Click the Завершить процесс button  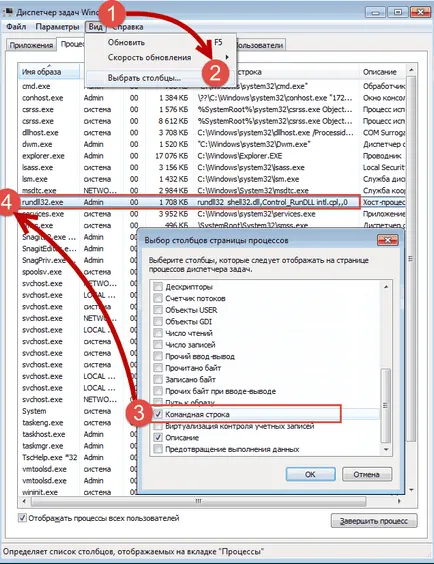[374, 520]
